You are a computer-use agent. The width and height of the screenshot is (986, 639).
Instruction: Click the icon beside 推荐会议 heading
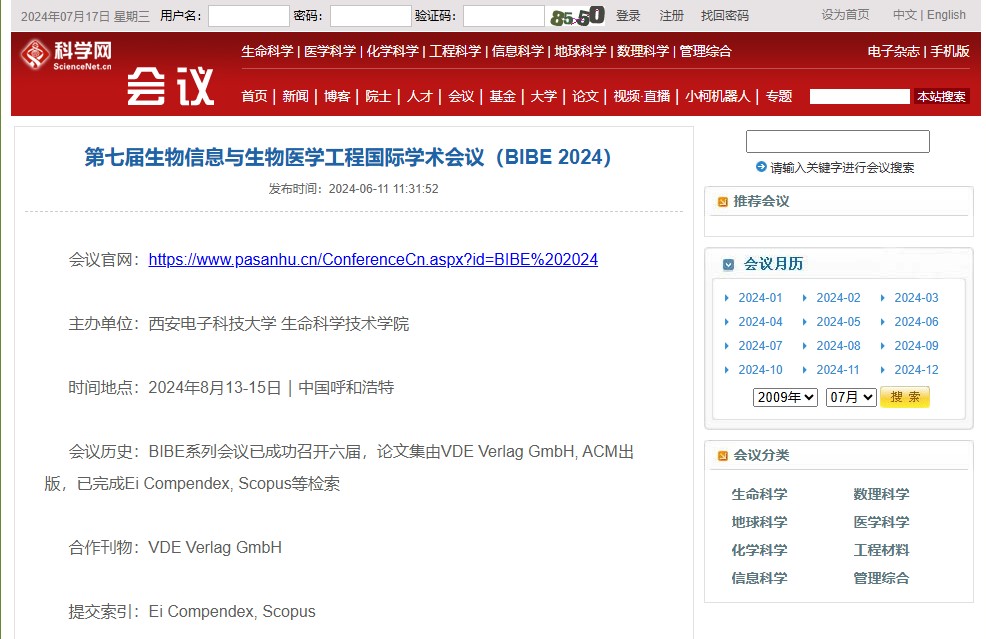point(722,202)
